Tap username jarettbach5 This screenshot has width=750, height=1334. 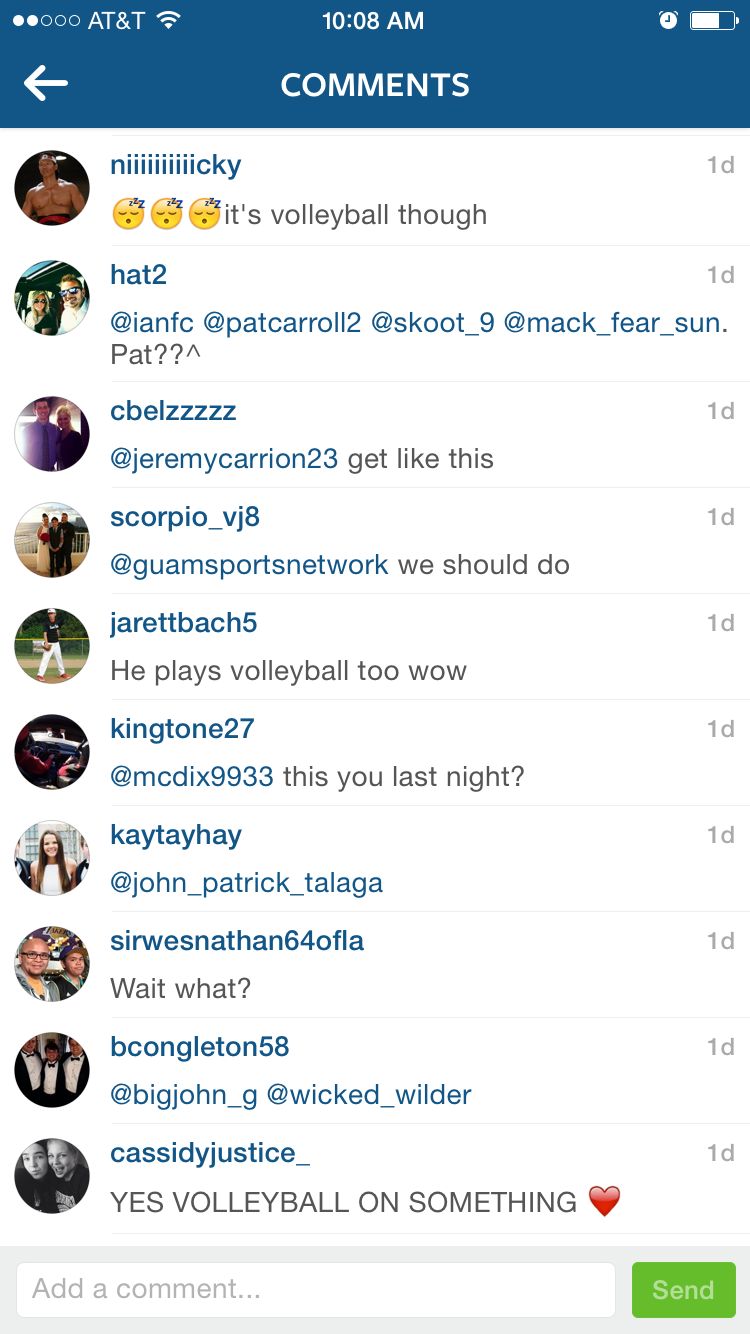(184, 623)
